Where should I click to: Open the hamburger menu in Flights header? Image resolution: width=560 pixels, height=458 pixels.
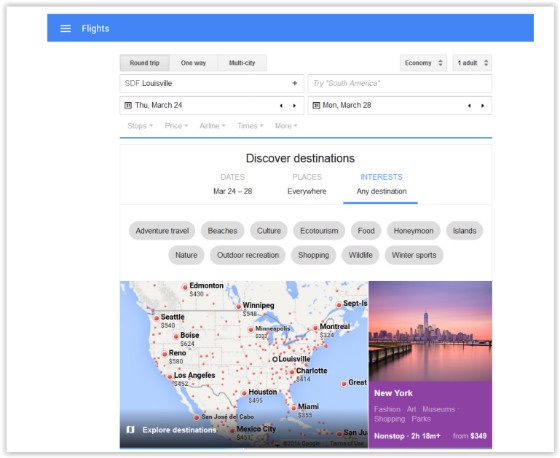(65, 29)
